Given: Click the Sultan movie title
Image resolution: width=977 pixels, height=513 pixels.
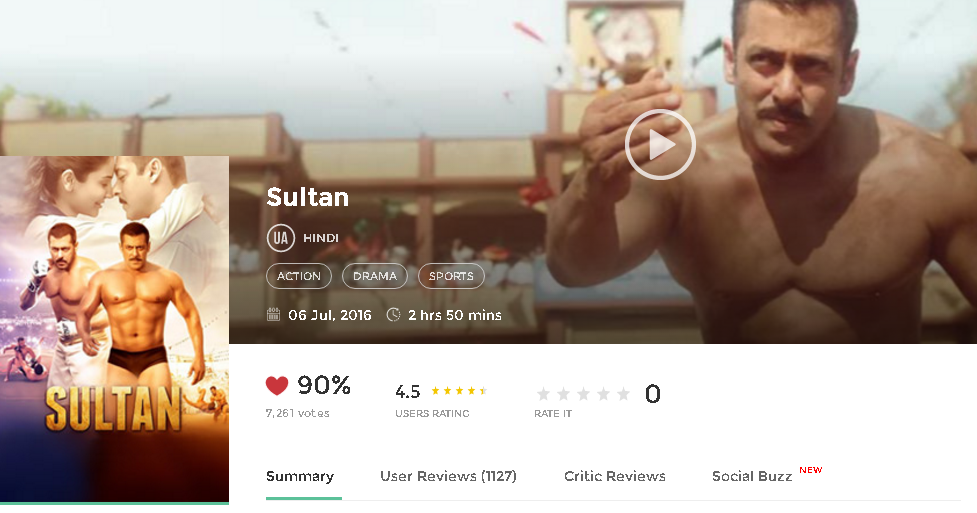Looking at the screenshot, I should 307,197.
